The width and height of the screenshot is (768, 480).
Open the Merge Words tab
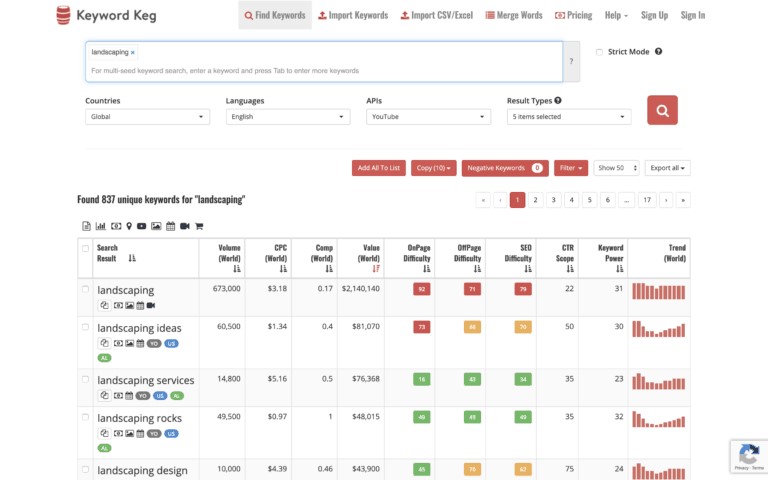(x=514, y=15)
